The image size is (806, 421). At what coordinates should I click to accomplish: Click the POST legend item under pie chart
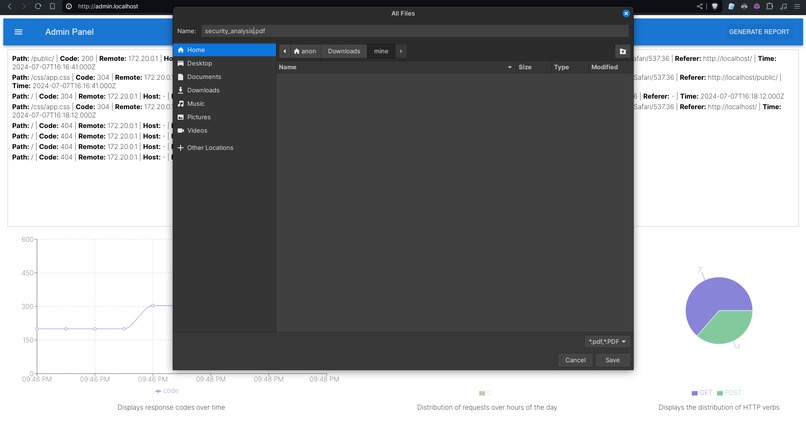[729, 393]
